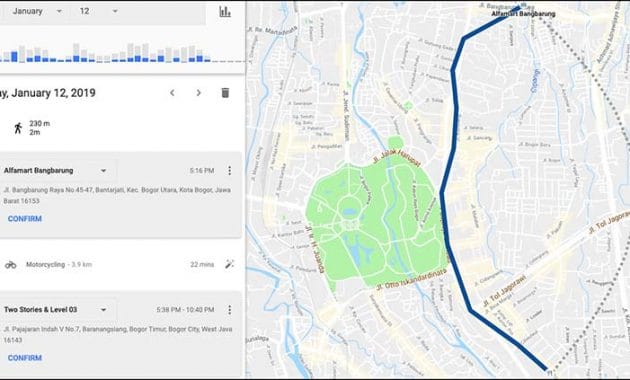Open the bar chart statistics icon

[225, 11]
